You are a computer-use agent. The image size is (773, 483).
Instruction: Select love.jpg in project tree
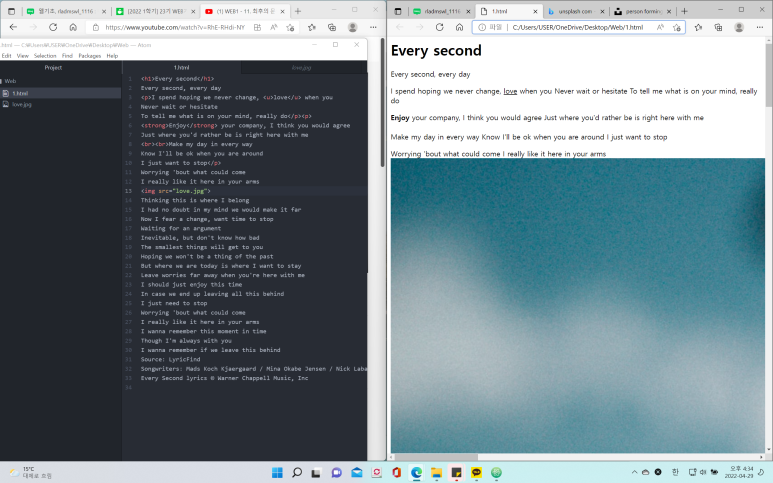[x=22, y=104]
